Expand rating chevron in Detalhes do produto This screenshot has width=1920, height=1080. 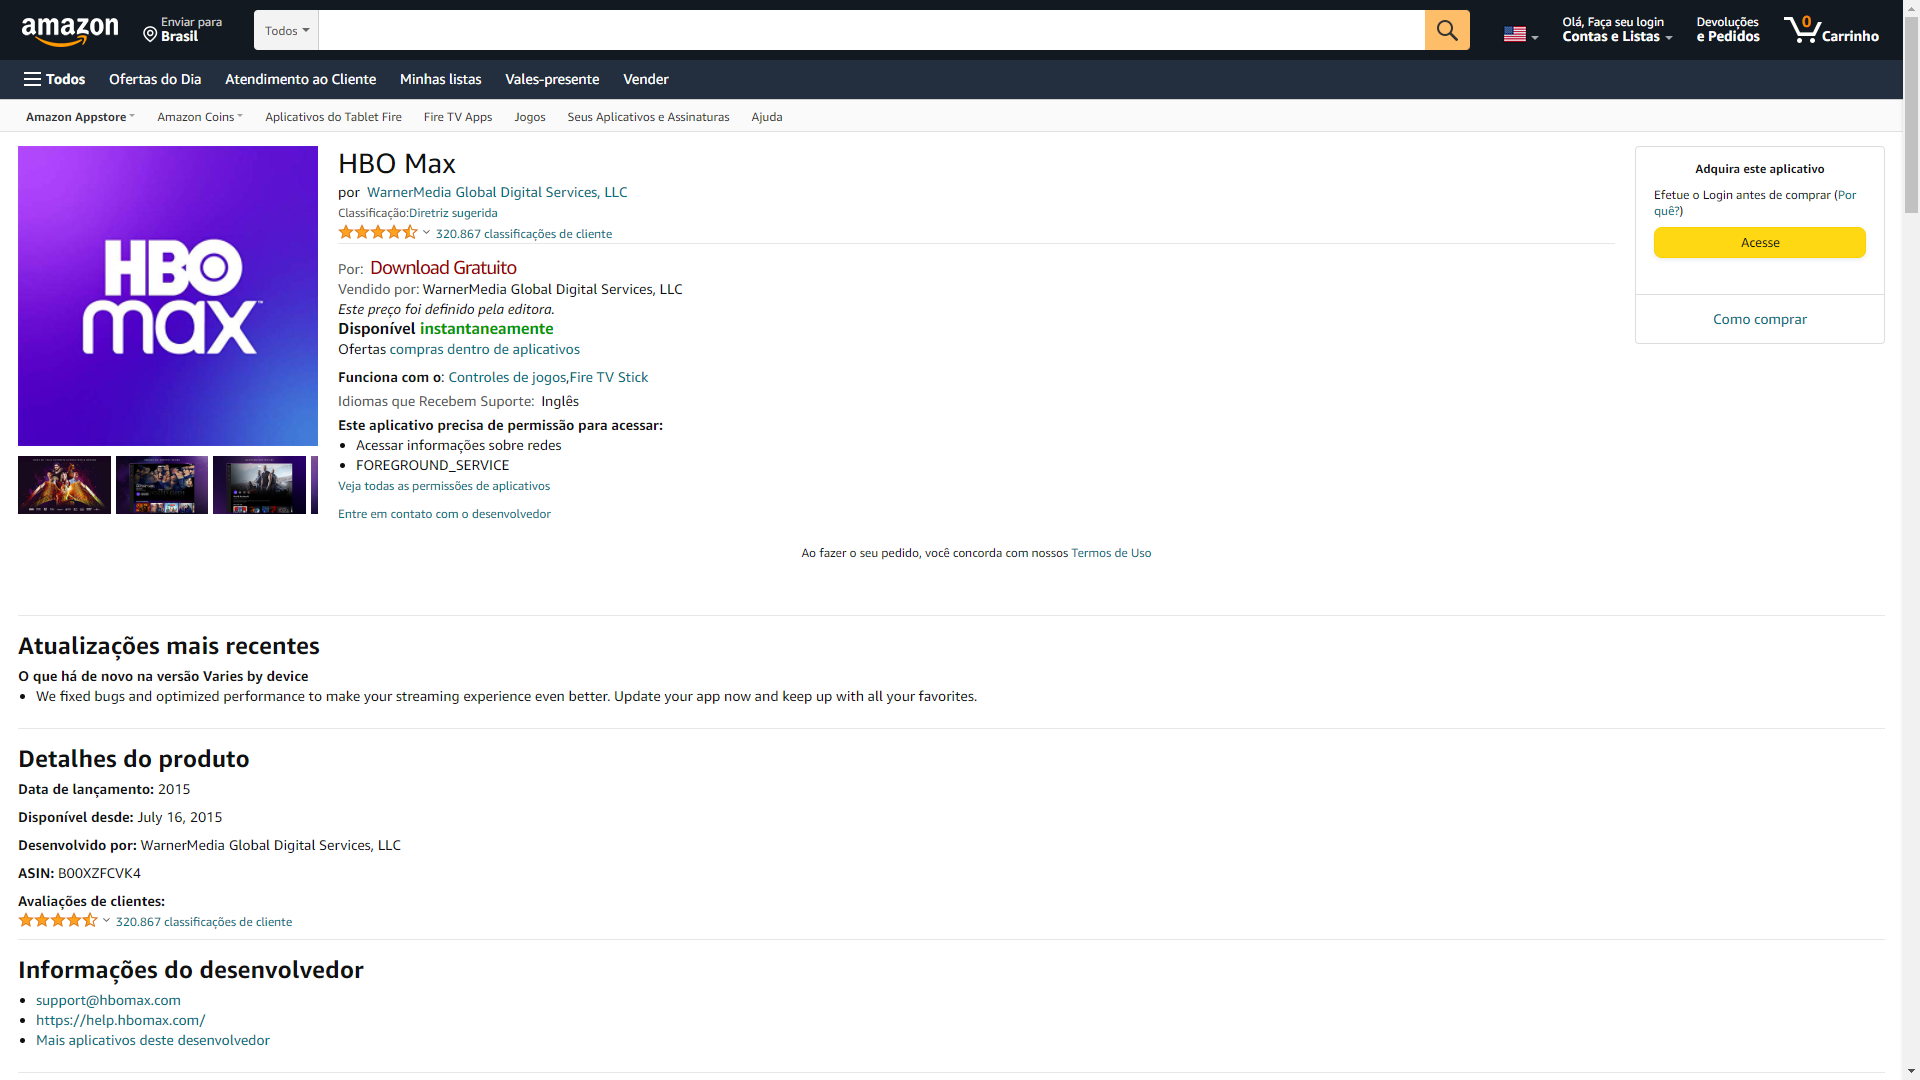(x=106, y=921)
